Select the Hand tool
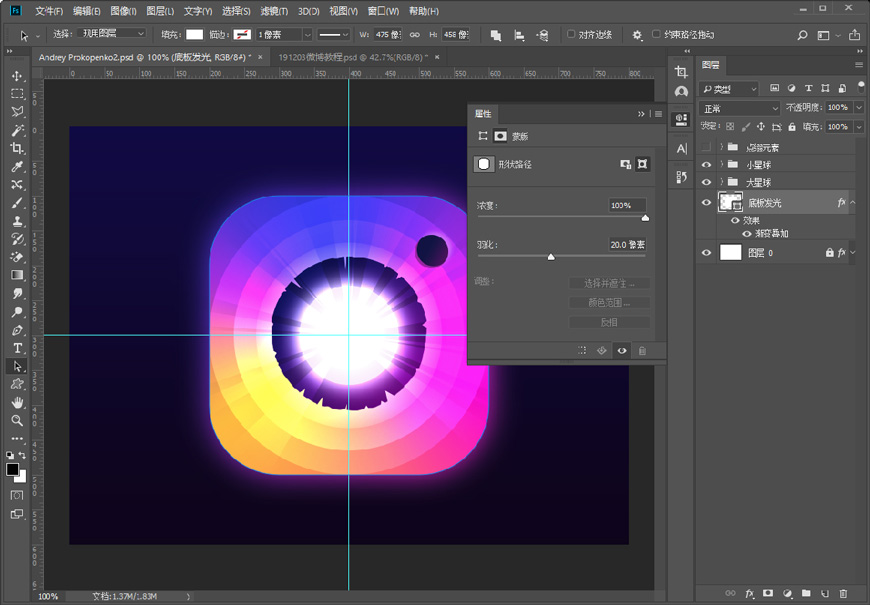Viewport: 870px width, 605px height. click(17, 402)
